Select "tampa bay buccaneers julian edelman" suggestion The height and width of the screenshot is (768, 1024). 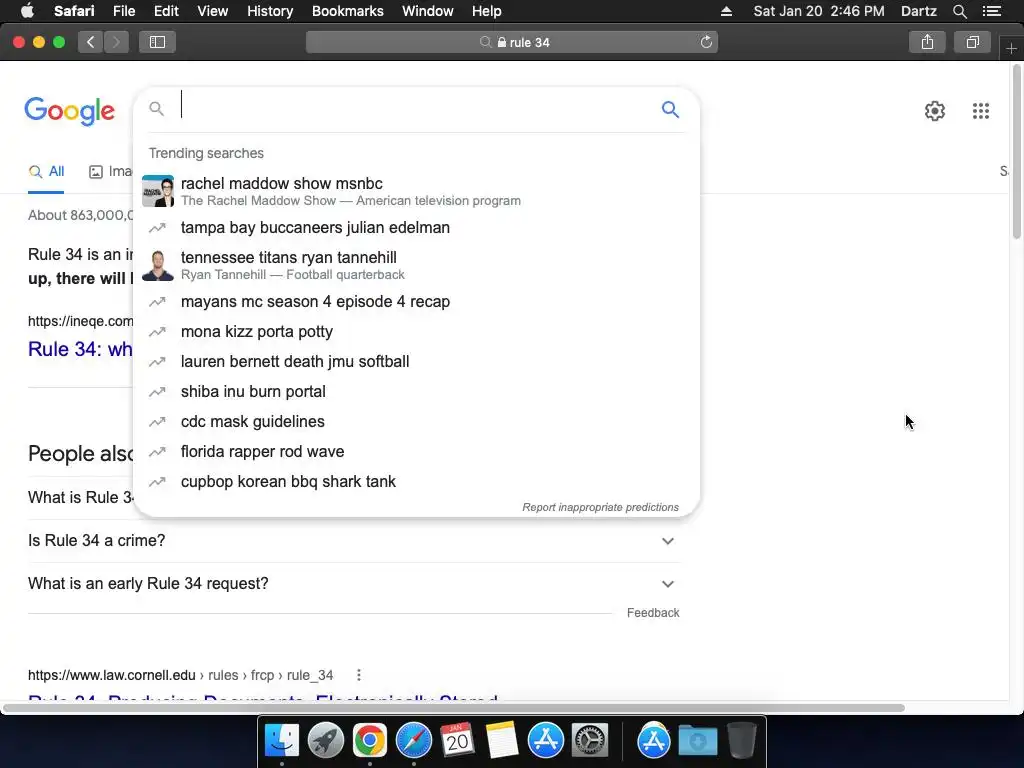pyautogui.click(x=416, y=228)
